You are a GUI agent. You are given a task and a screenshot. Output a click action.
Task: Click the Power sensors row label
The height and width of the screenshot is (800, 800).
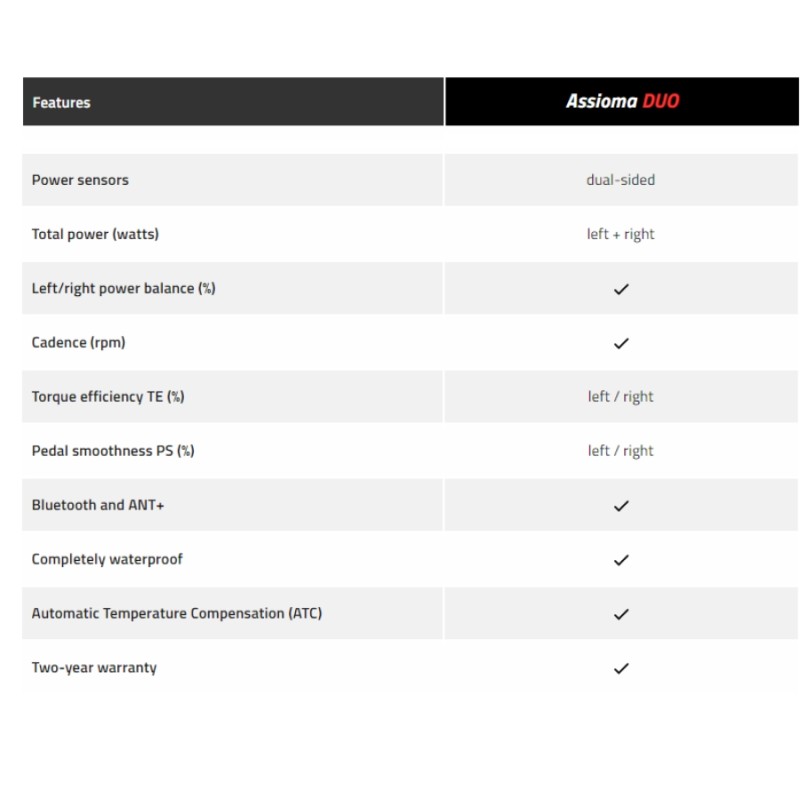click(x=80, y=180)
